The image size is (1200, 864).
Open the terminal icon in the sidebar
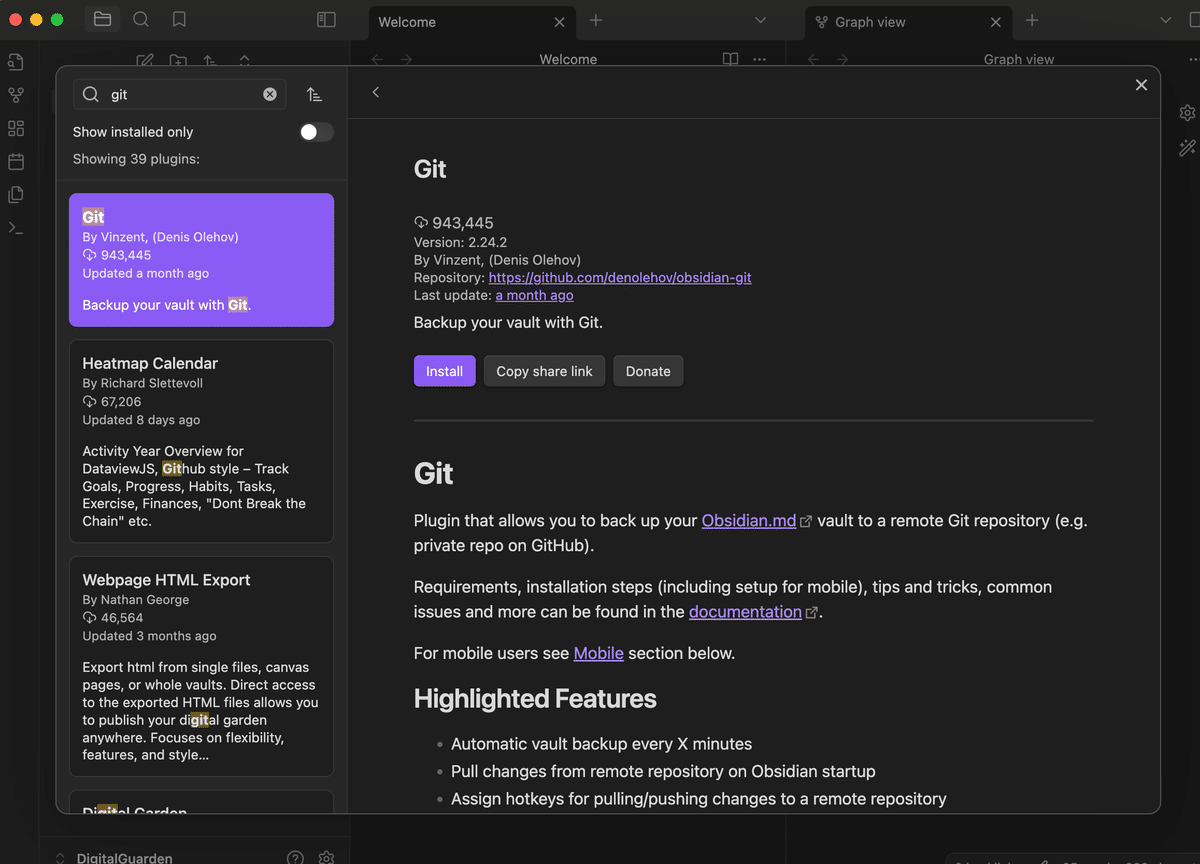[x=15, y=227]
